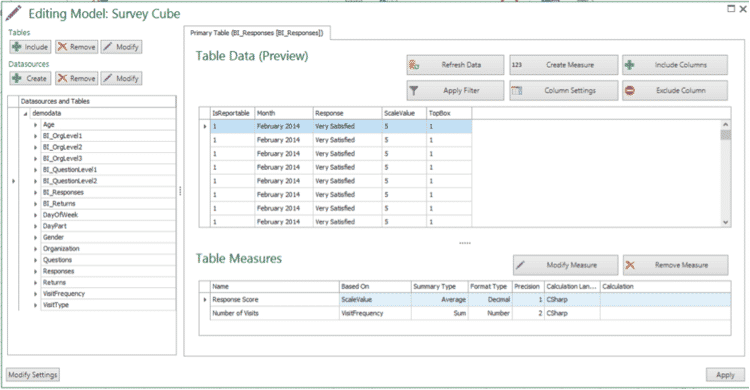750x390 pixels.
Task: Click the green plus icon on Create datasource button
Action: coord(17,78)
